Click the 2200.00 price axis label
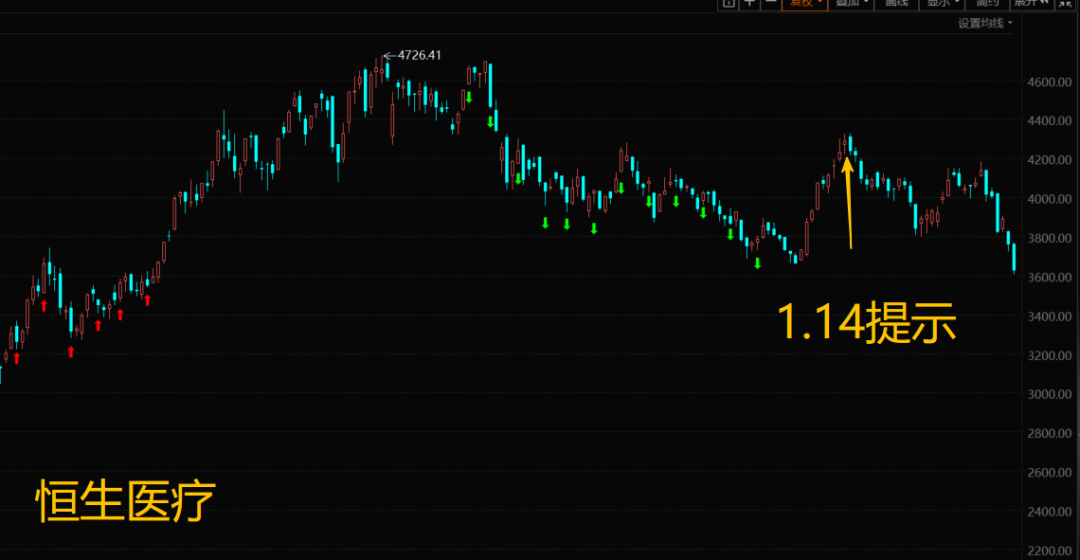The image size is (1080, 560). 1049,551
